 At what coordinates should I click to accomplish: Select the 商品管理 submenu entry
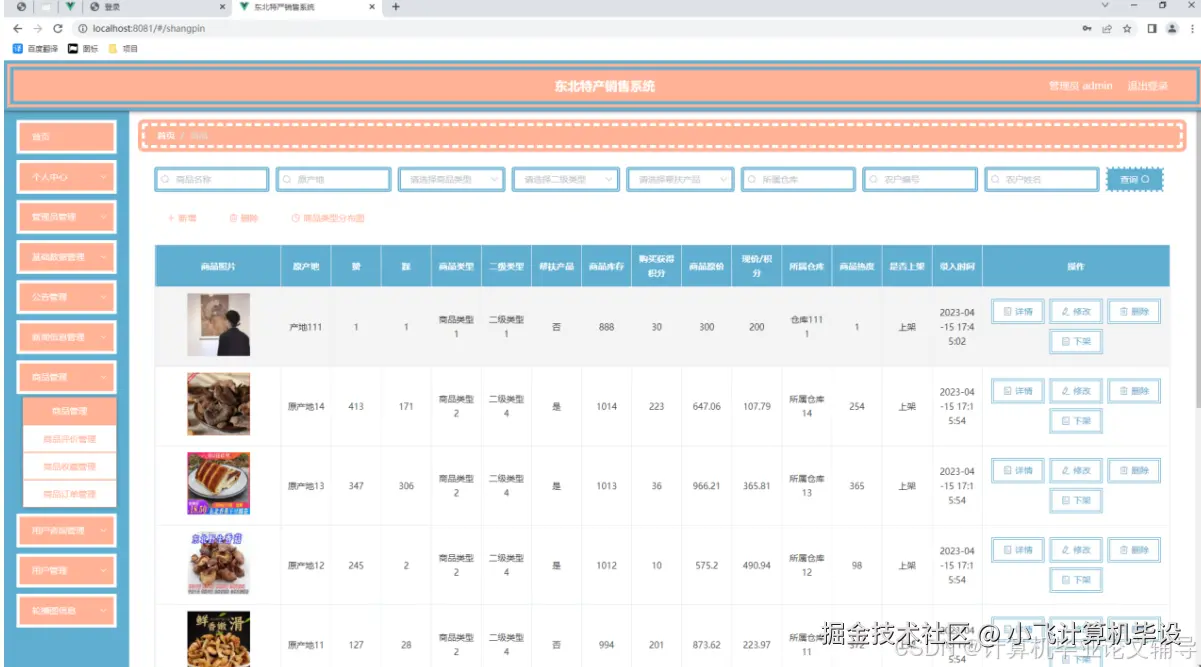click(70, 411)
